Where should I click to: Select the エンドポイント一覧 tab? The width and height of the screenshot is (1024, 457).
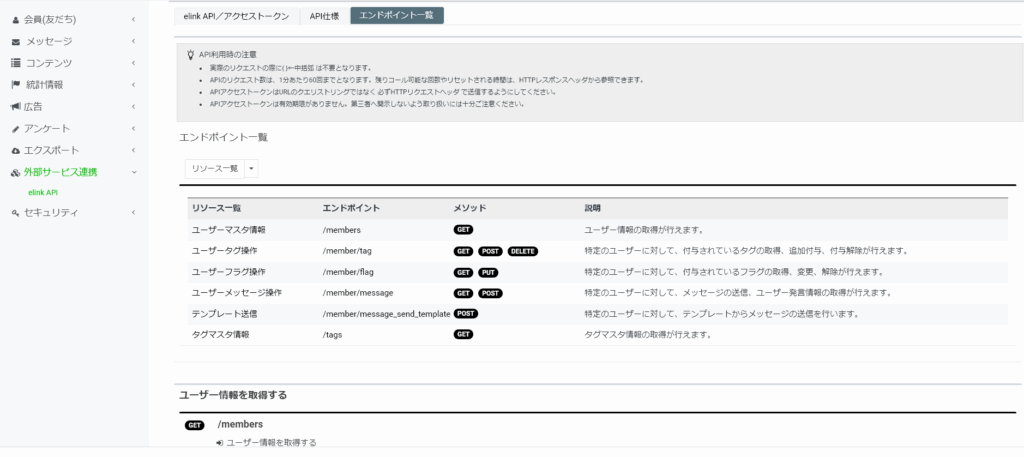(397, 16)
